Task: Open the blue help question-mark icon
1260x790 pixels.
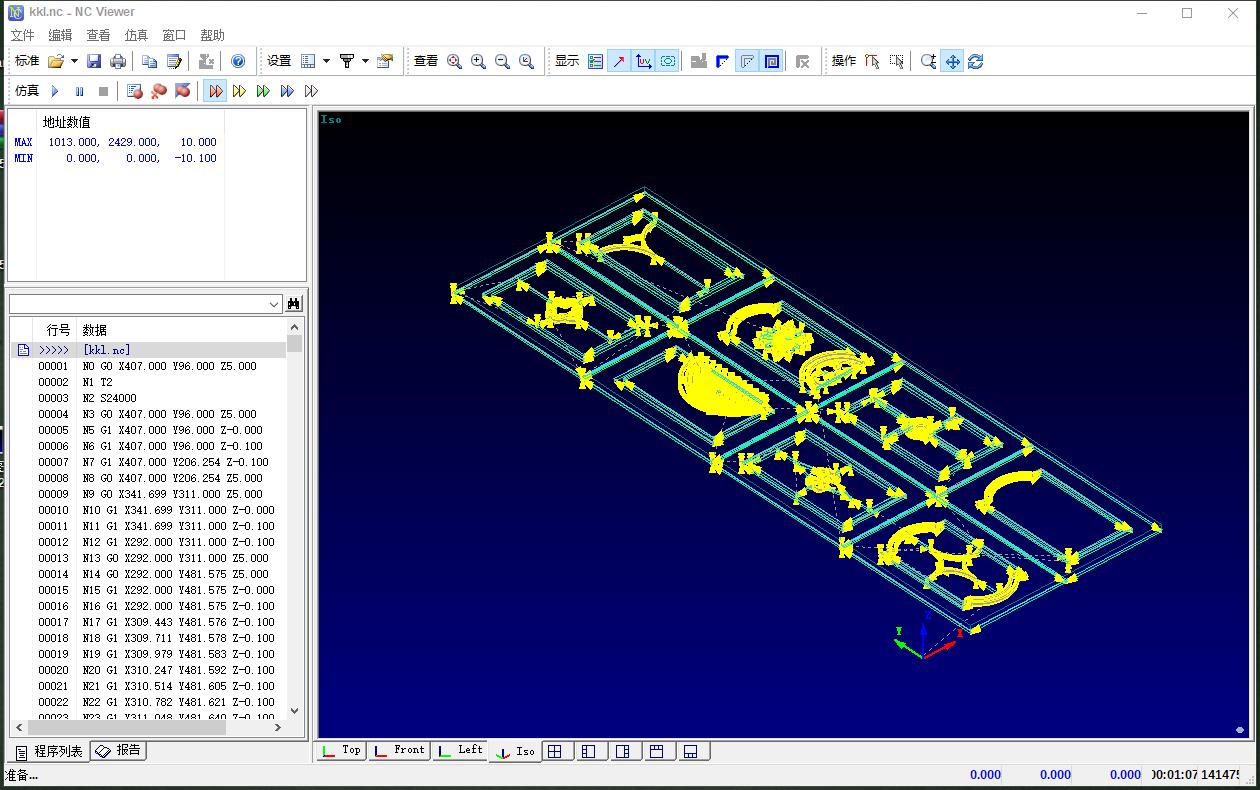Action: (238, 61)
